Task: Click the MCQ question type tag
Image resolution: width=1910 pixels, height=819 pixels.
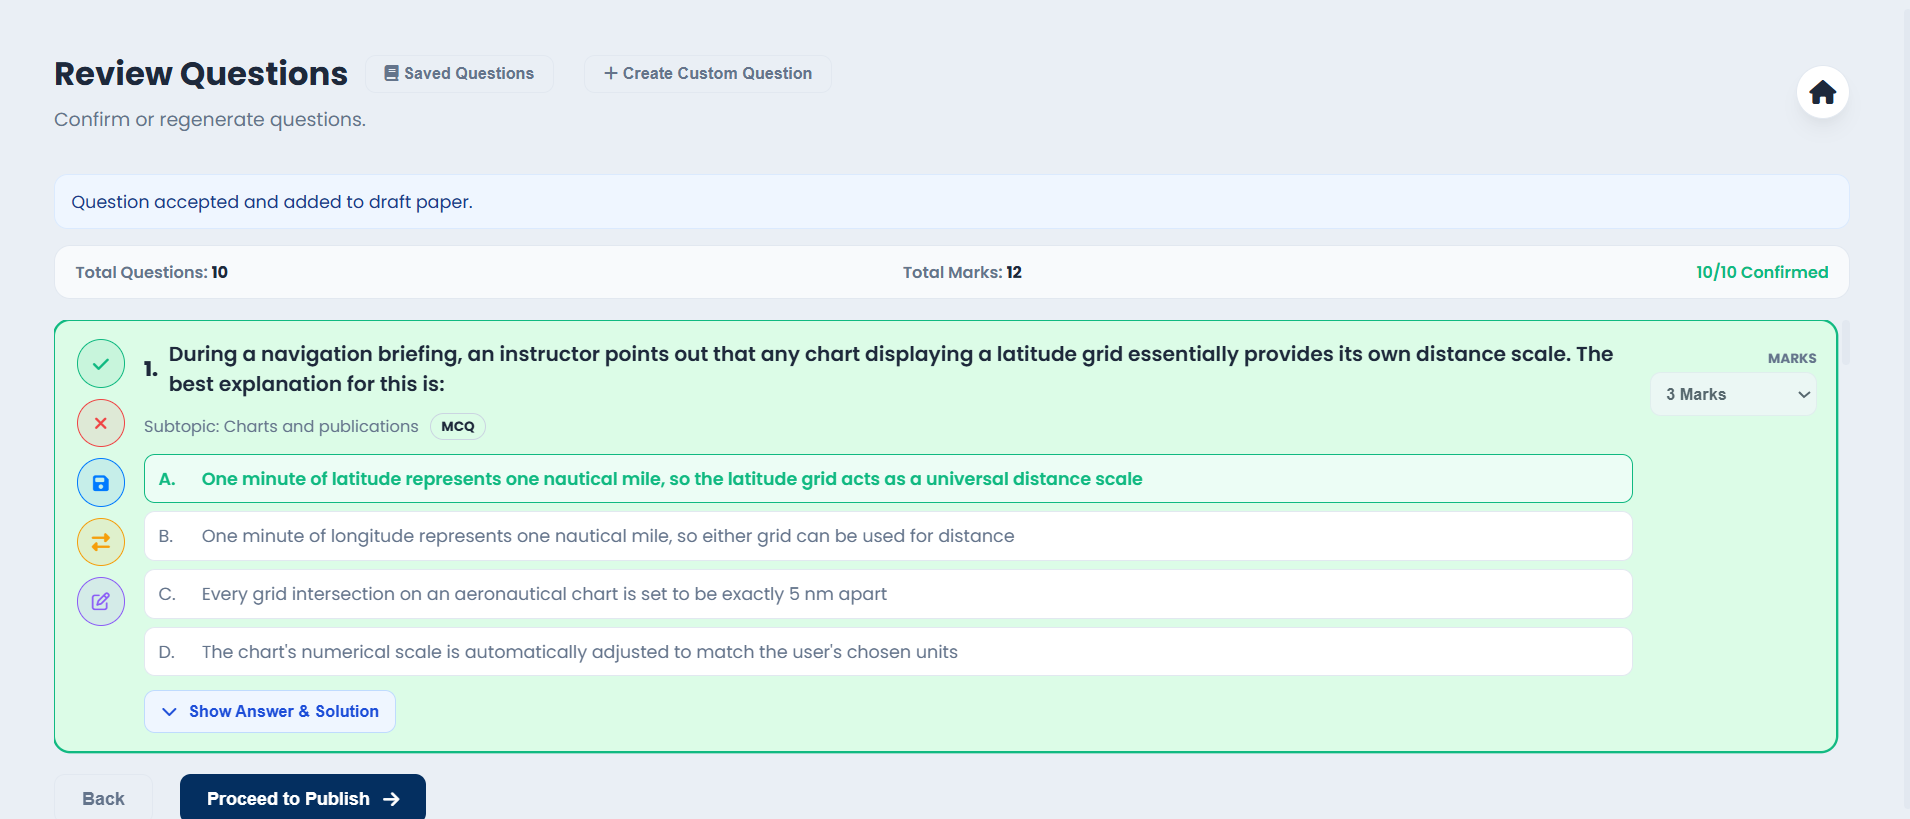Action: coord(458,427)
